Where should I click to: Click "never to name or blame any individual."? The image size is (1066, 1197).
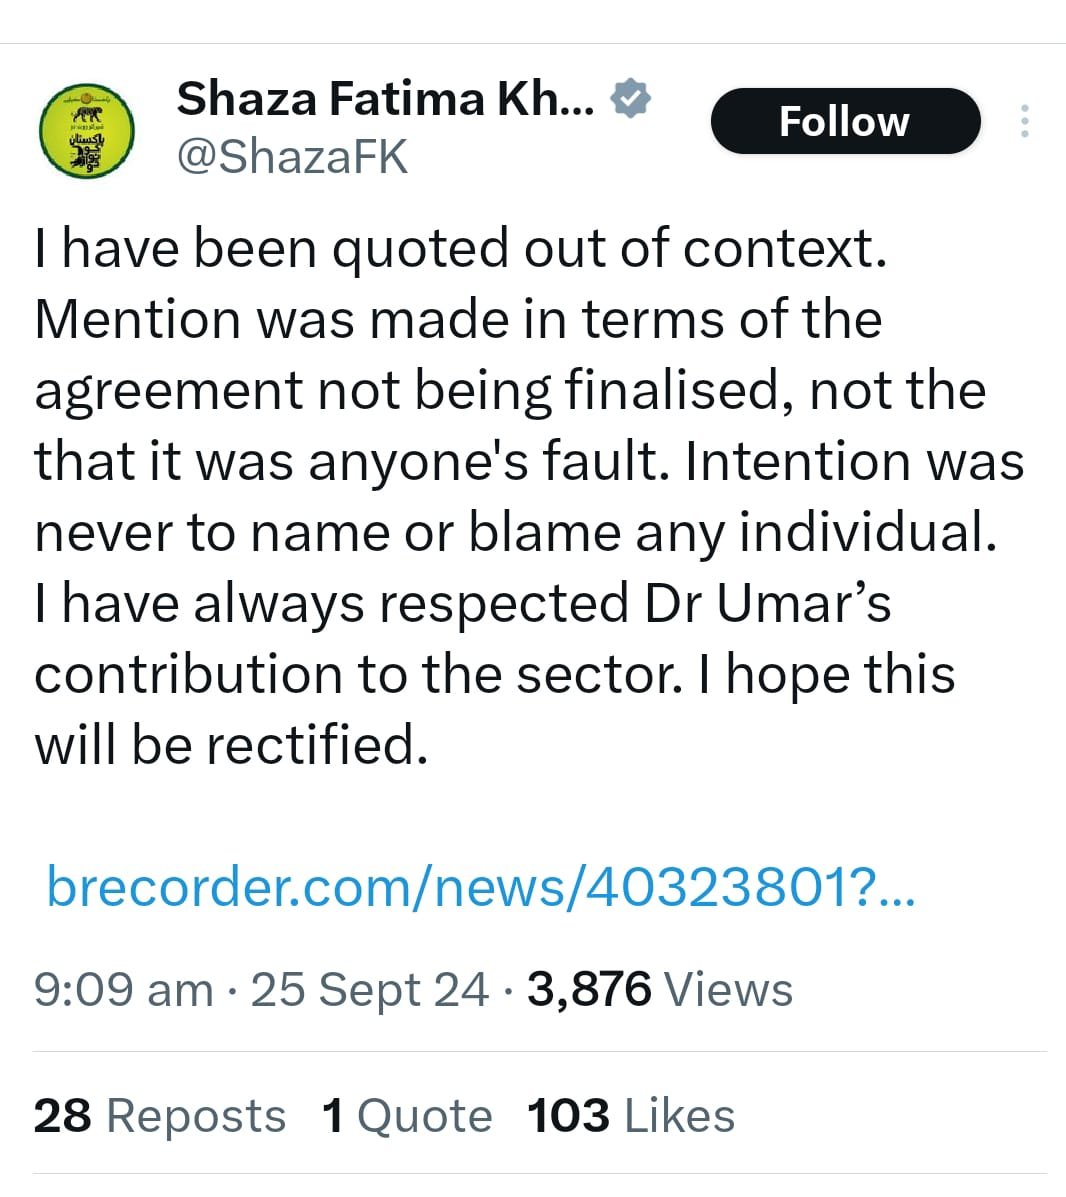[516, 532]
